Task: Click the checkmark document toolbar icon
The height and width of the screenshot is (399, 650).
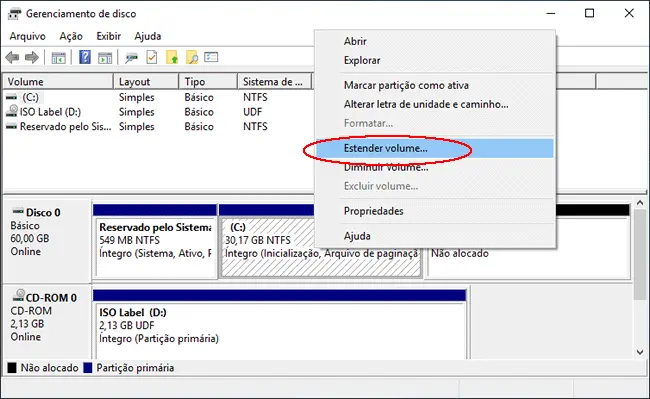Action: (x=152, y=57)
